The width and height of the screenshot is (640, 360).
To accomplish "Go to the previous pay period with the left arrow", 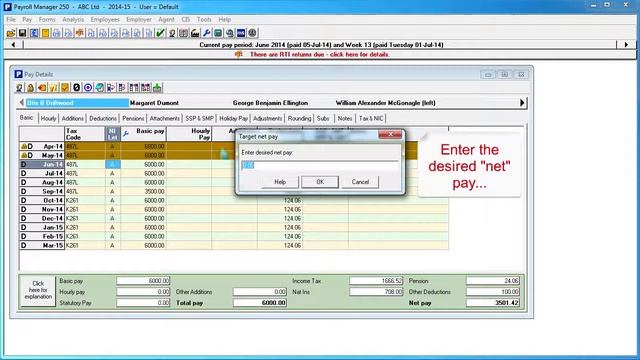I will [13, 44].
